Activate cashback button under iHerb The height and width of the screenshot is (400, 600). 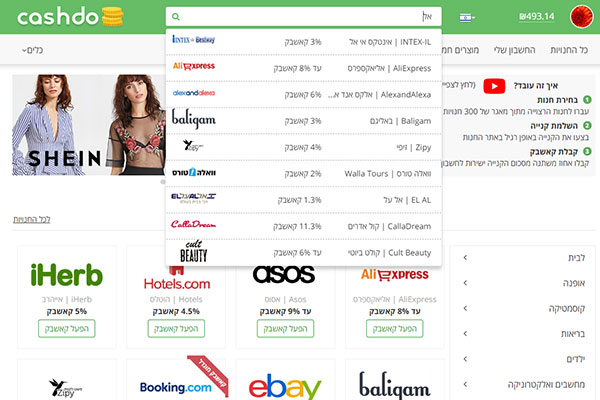tap(67, 328)
